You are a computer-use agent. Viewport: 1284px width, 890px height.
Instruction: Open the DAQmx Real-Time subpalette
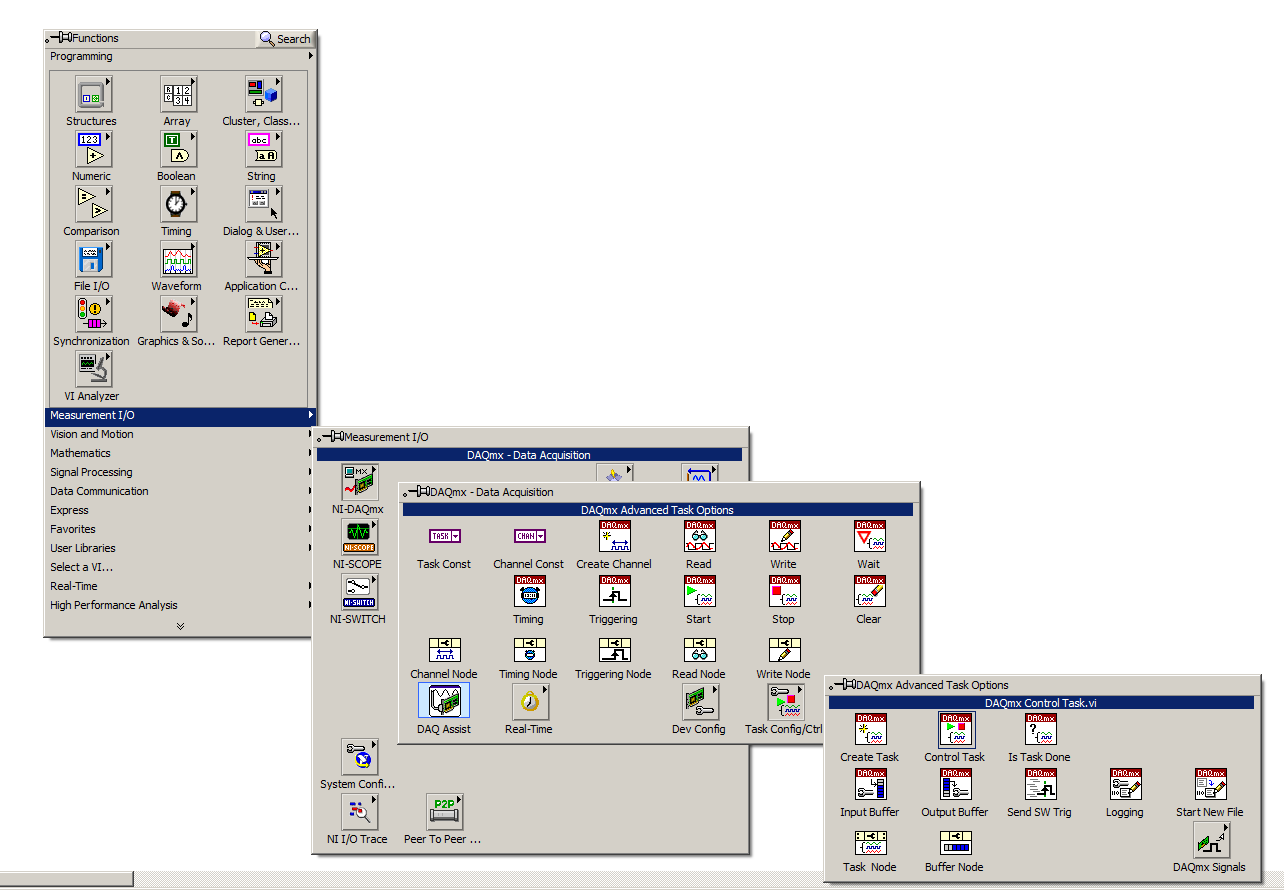tap(531, 702)
